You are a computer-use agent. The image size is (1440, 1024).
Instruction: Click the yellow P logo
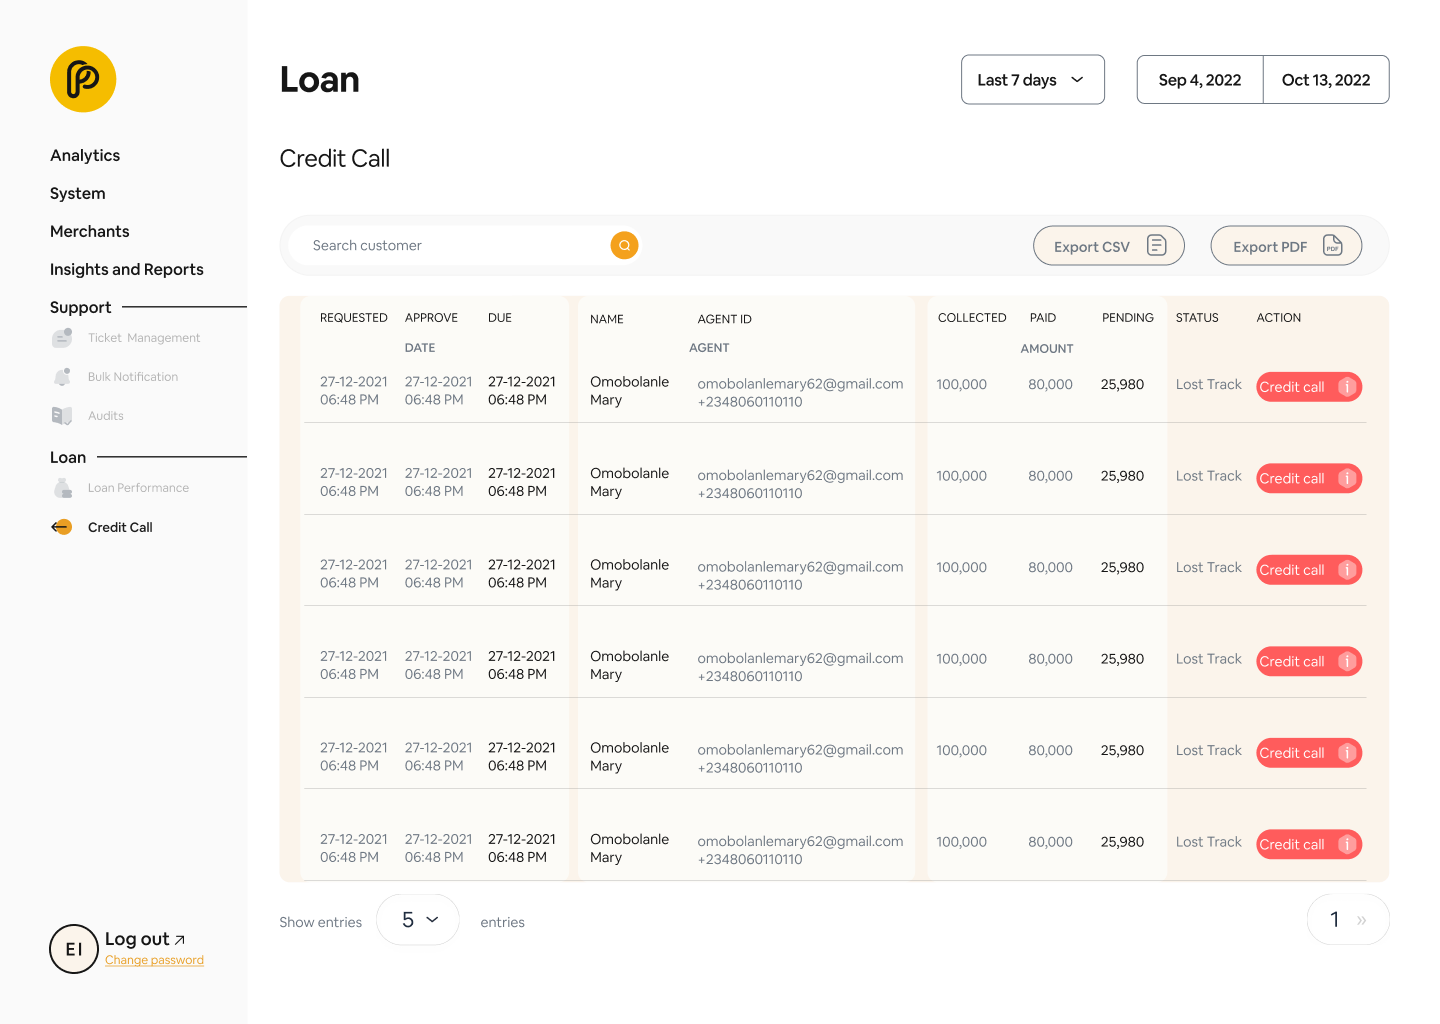coord(83,79)
